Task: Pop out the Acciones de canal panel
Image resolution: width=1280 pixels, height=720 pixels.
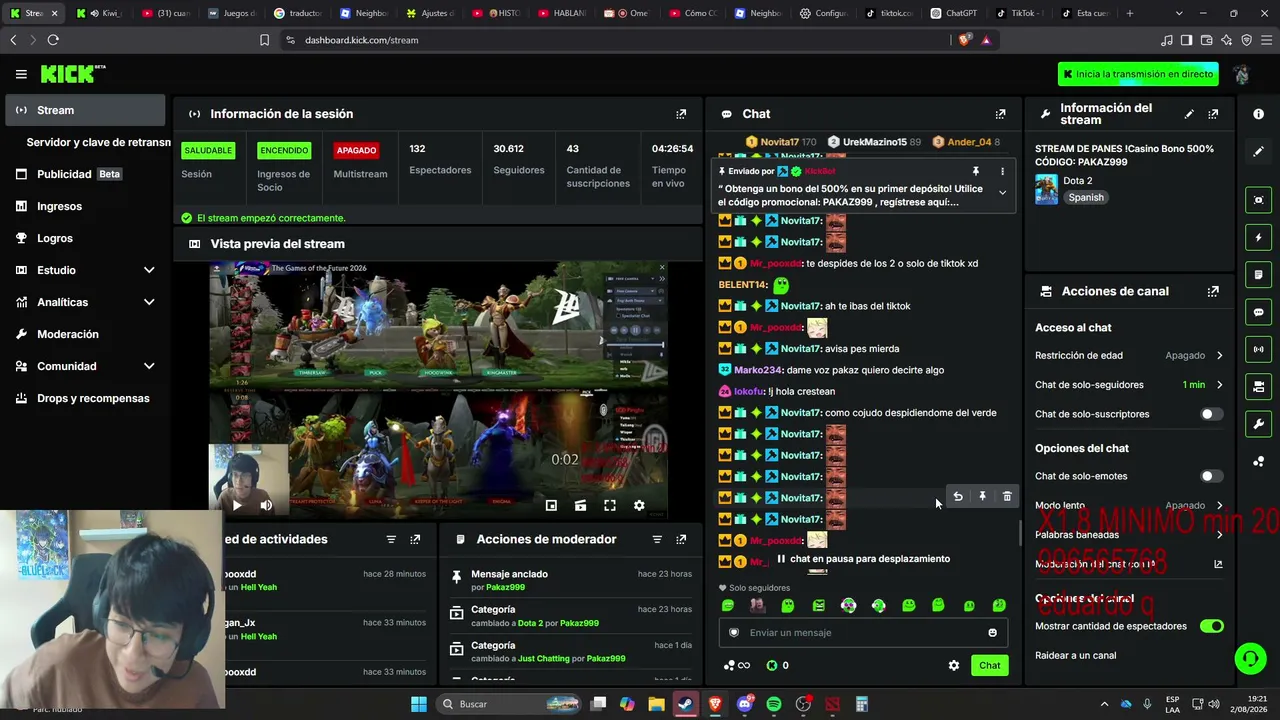Action: pos(1213,291)
